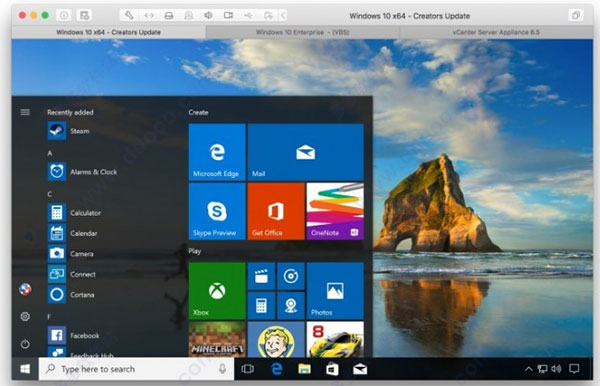
Task: Open Skype Preview tile
Action: (217, 211)
